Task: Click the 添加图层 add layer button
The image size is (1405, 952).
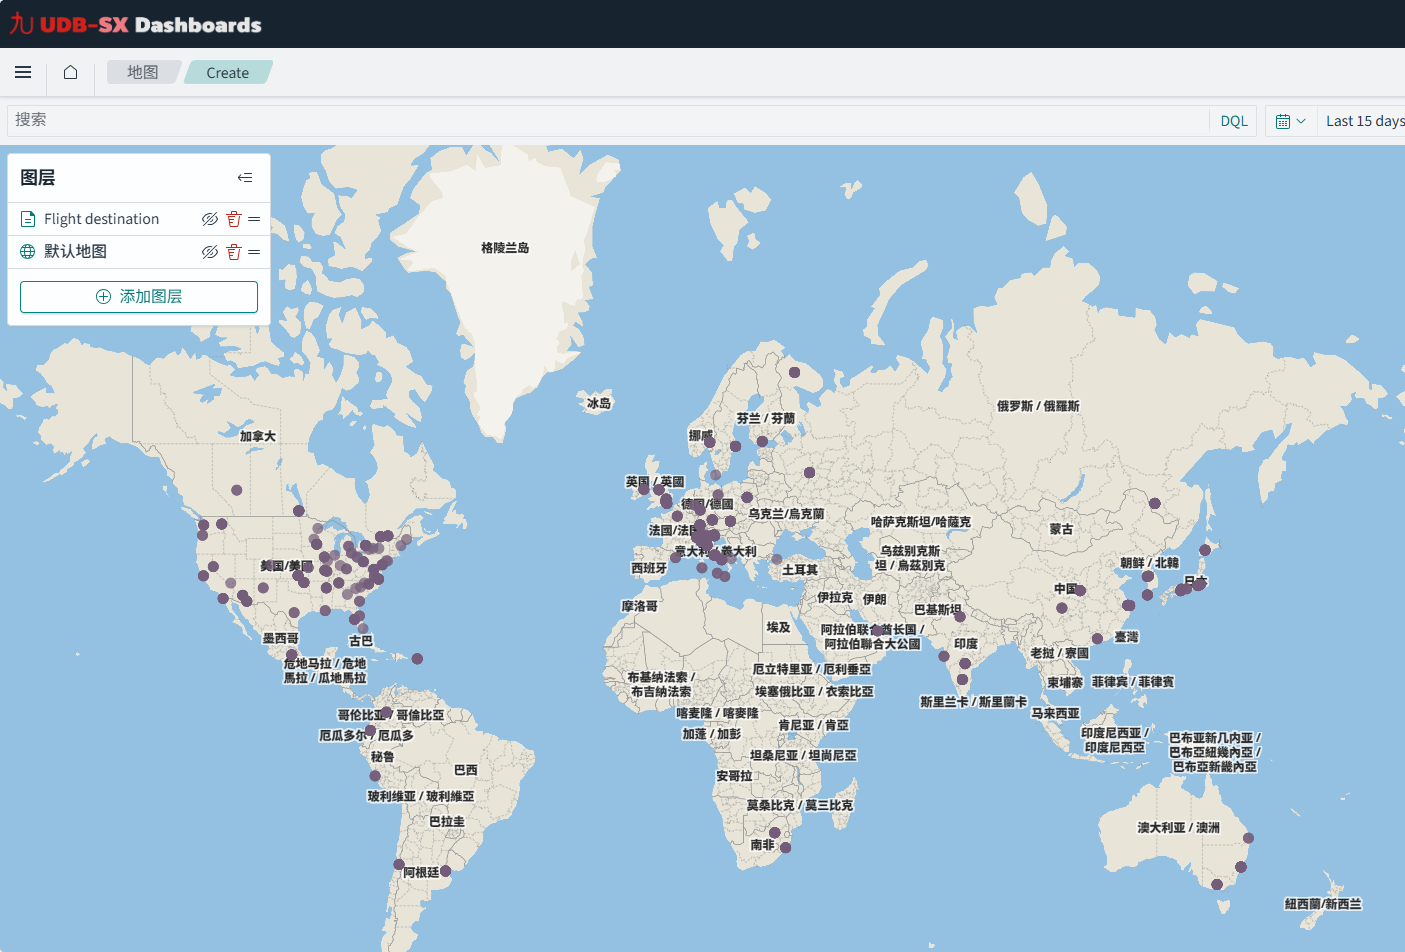Action: tap(139, 297)
